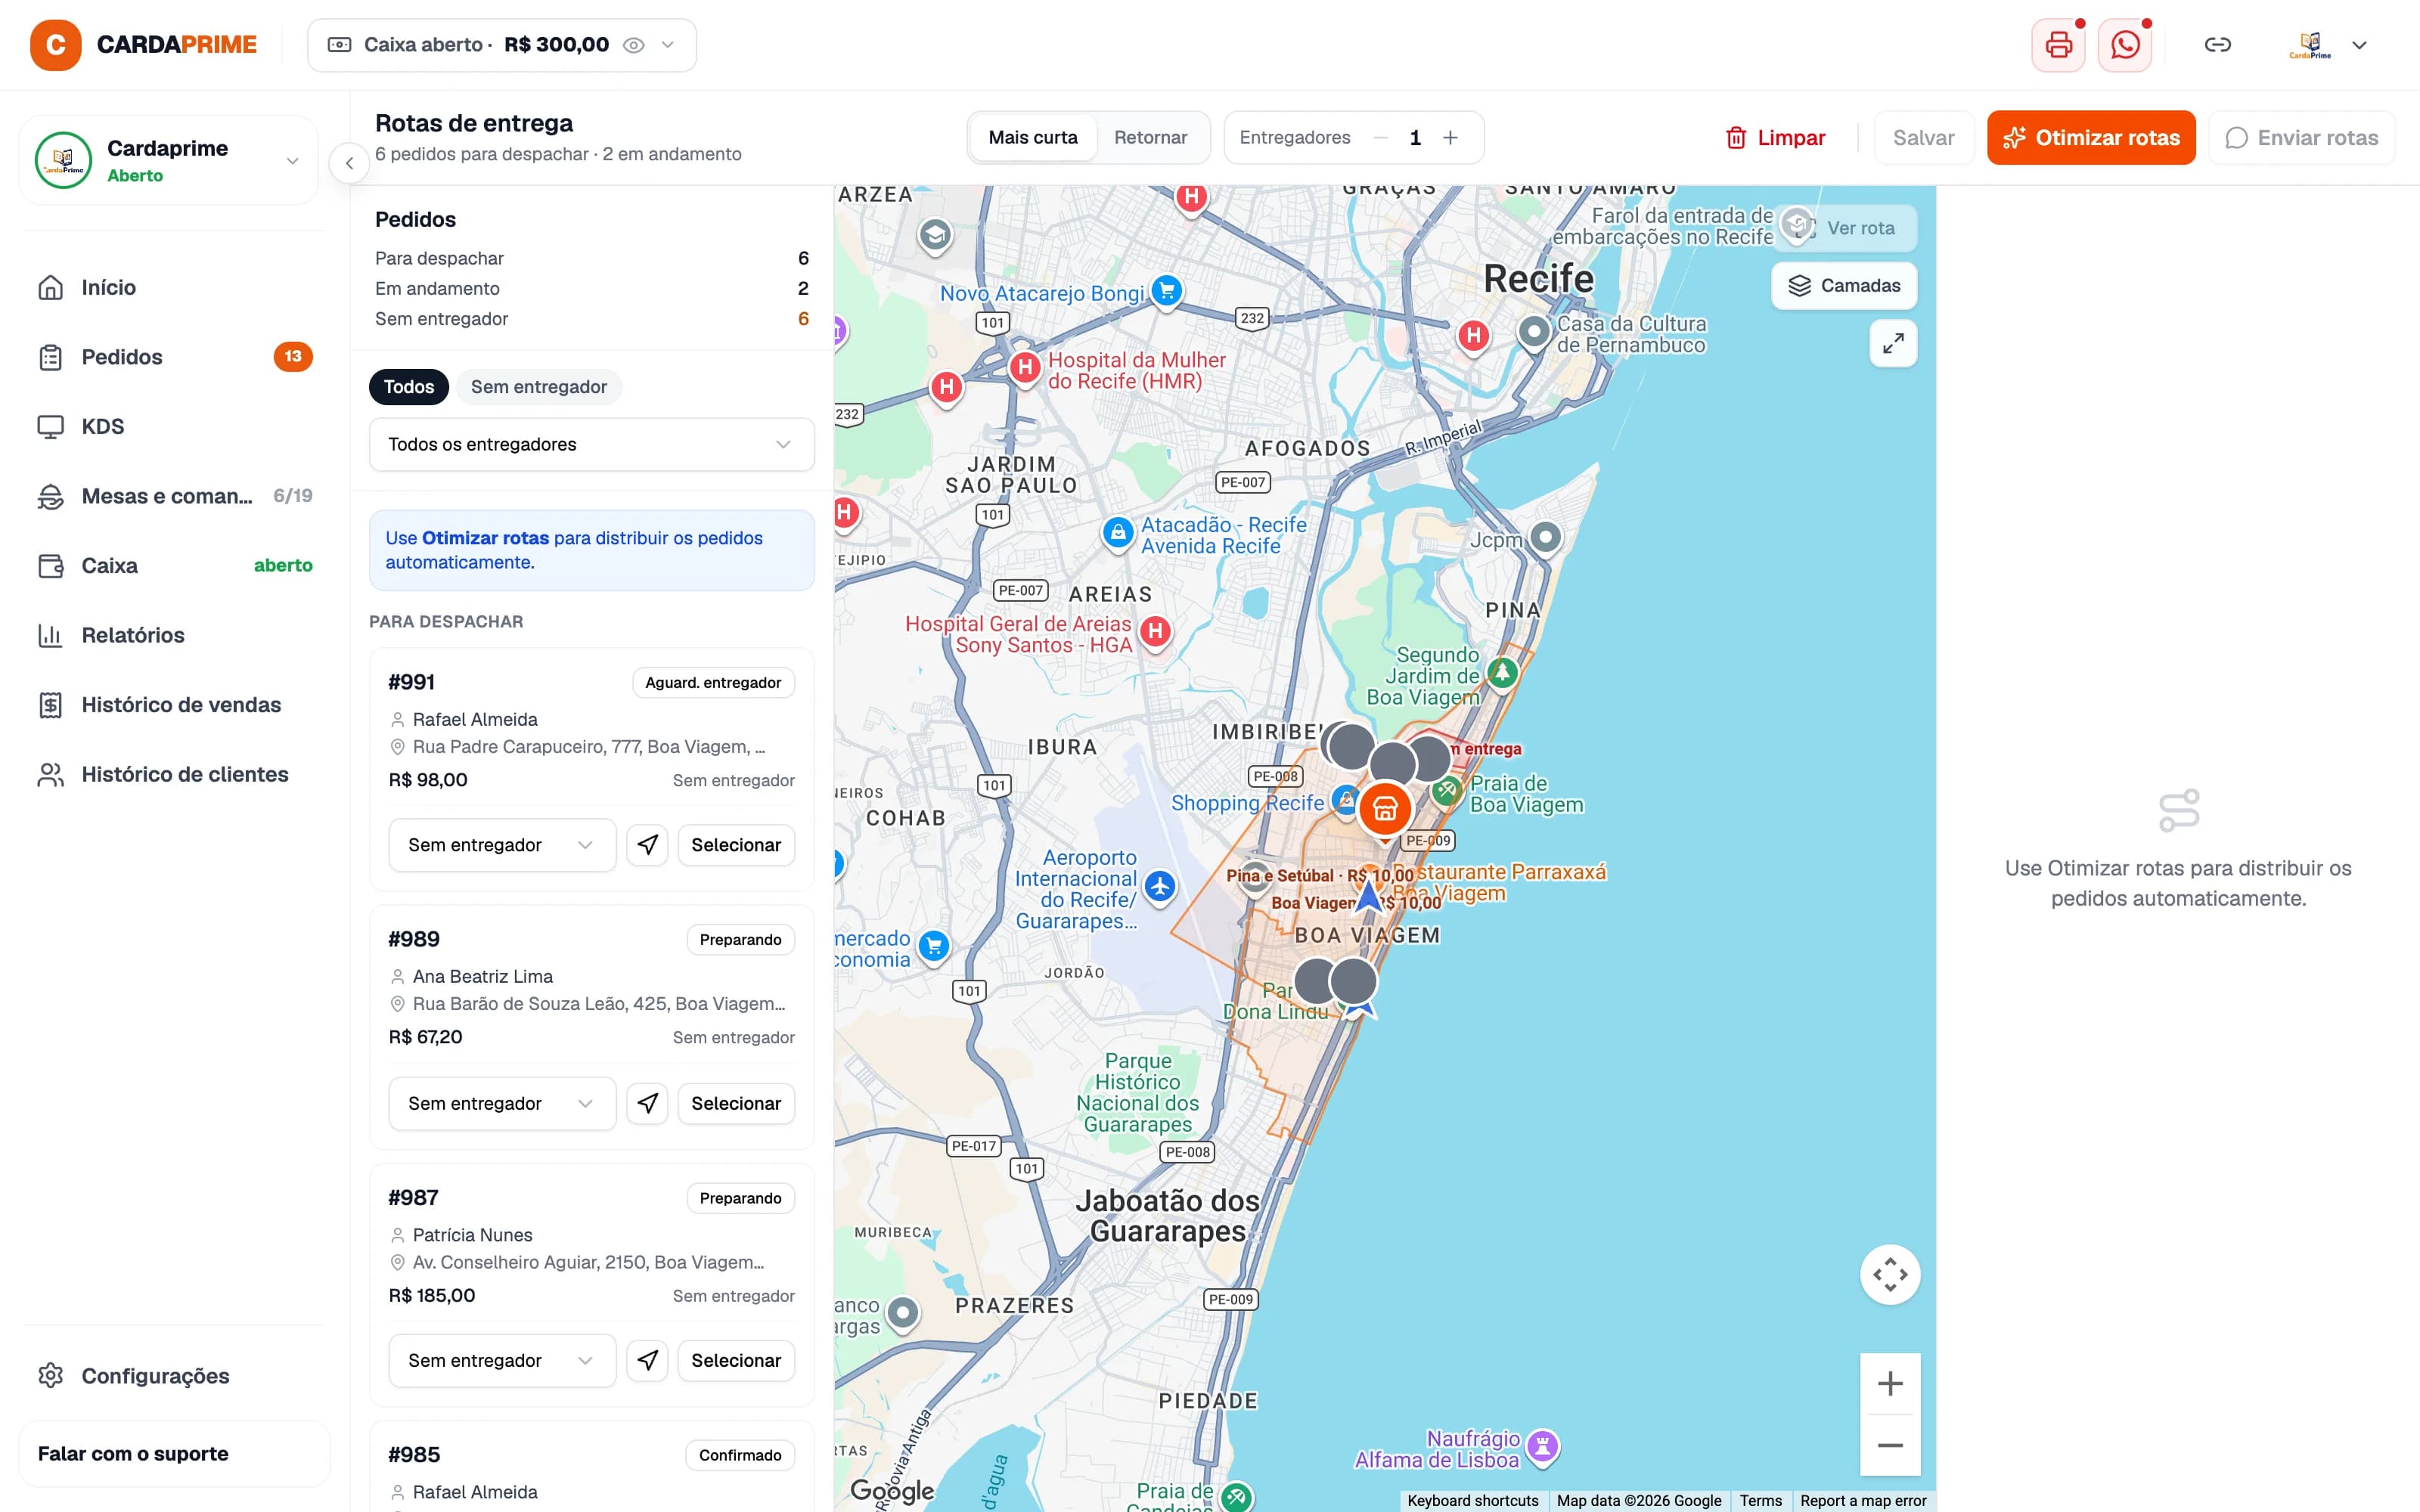Open the map Terms link
The width and height of the screenshot is (2420, 1512).
click(1760, 1501)
